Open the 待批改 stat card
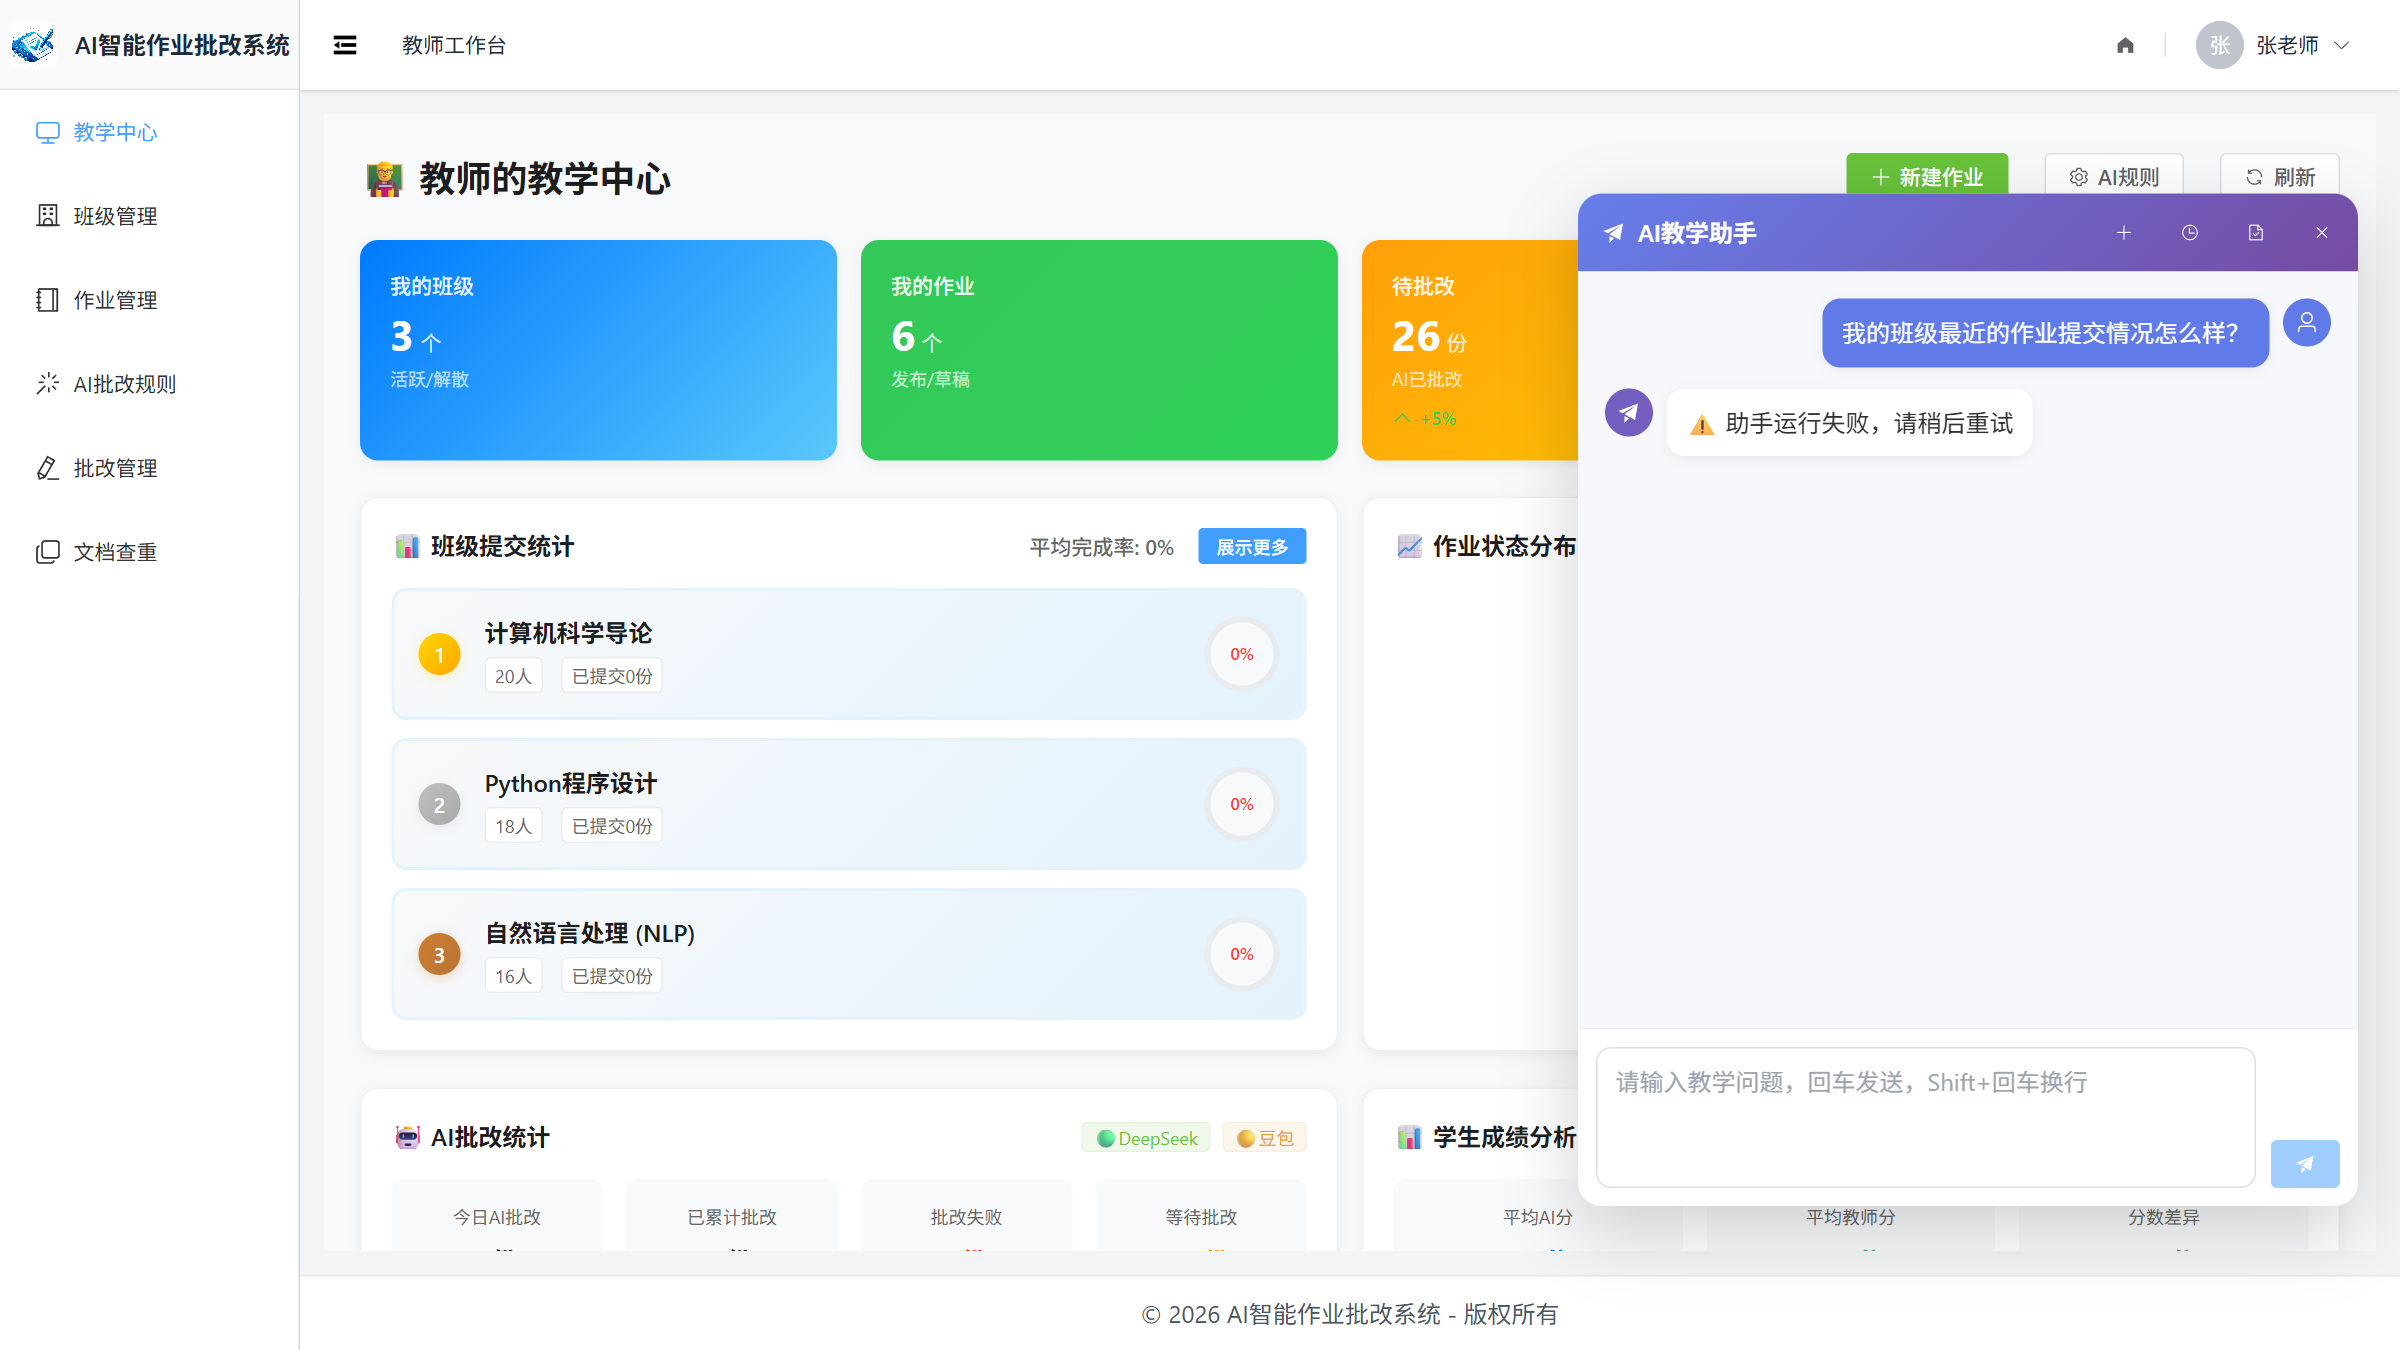Image resolution: width=2400 pixels, height=1350 pixels. [1470, 350]
